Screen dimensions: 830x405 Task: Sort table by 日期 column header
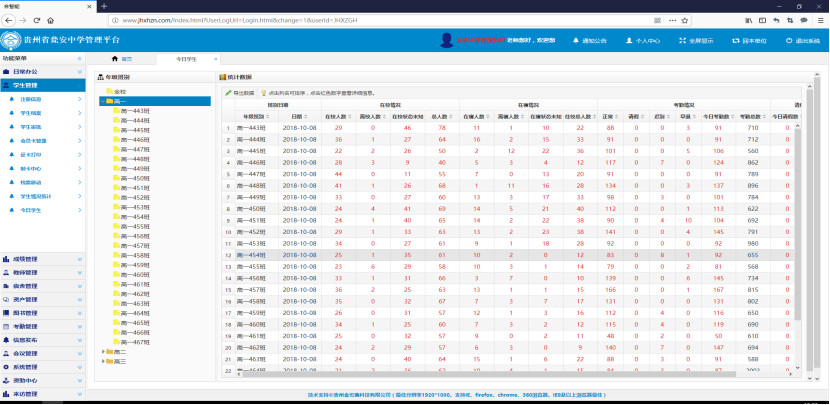pyautogui.click(x=299, y=116)
